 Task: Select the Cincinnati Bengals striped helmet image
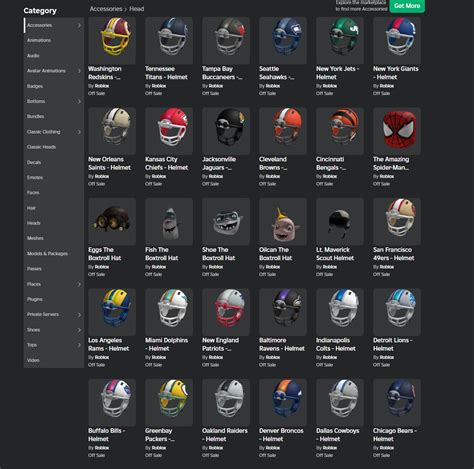[x=340, y=131]
